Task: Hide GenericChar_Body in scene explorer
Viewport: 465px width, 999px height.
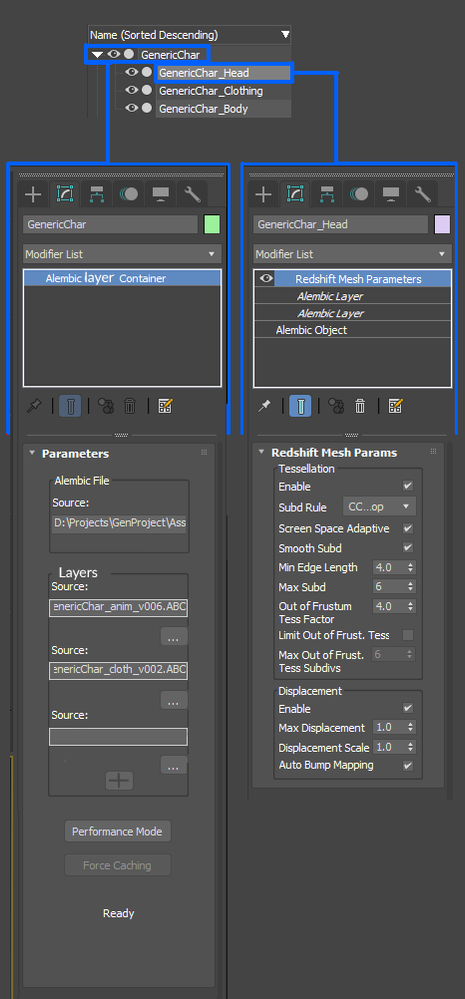Action: pos(132,108)
